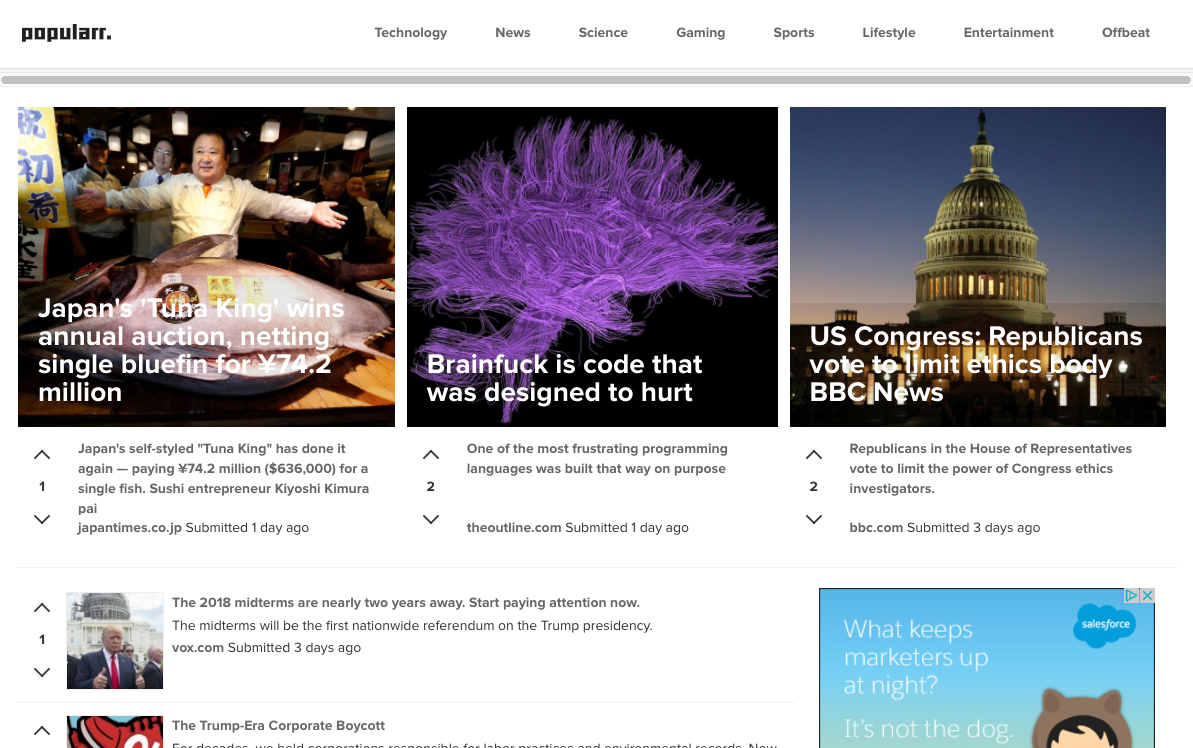This screenshot has height=748, width=1193.
Task: Close the Salesforce ad with X icon
Action: (1147, 595)
